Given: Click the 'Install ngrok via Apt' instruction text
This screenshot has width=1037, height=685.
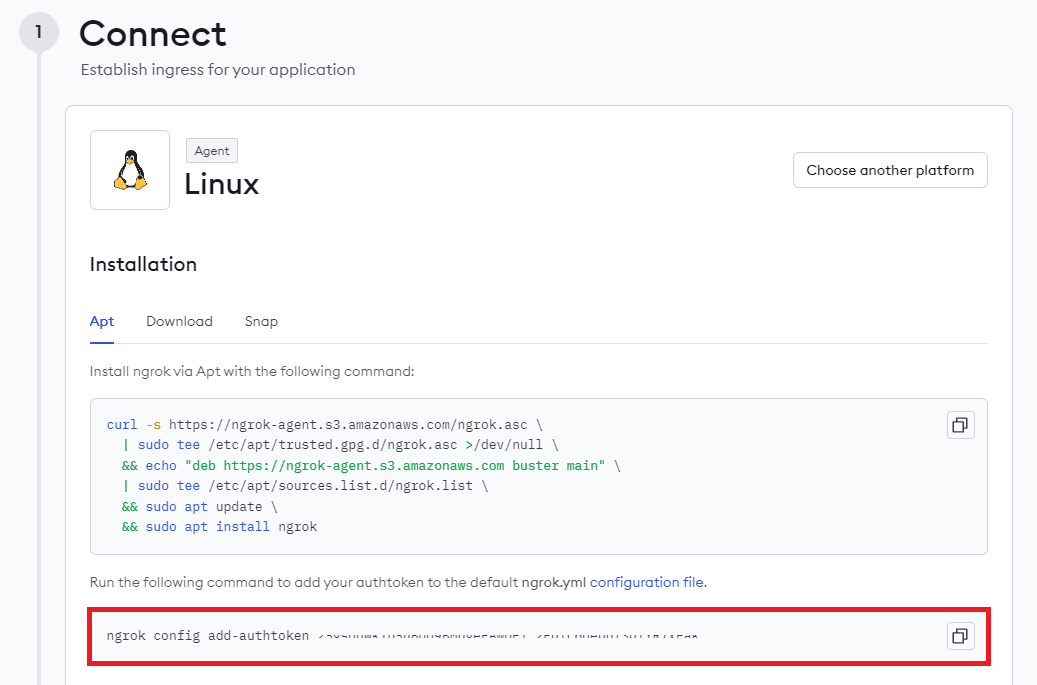Looking at the screenshot, I should (252, 372).
